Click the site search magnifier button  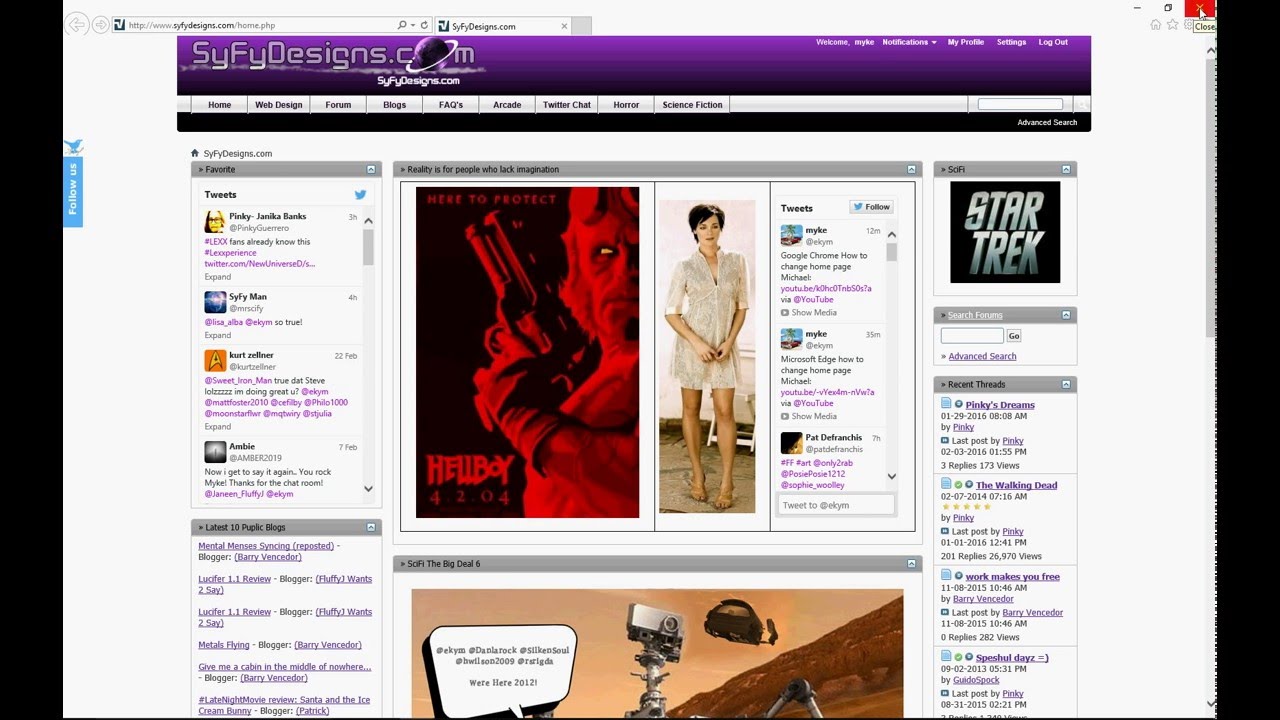[1080, 104]
